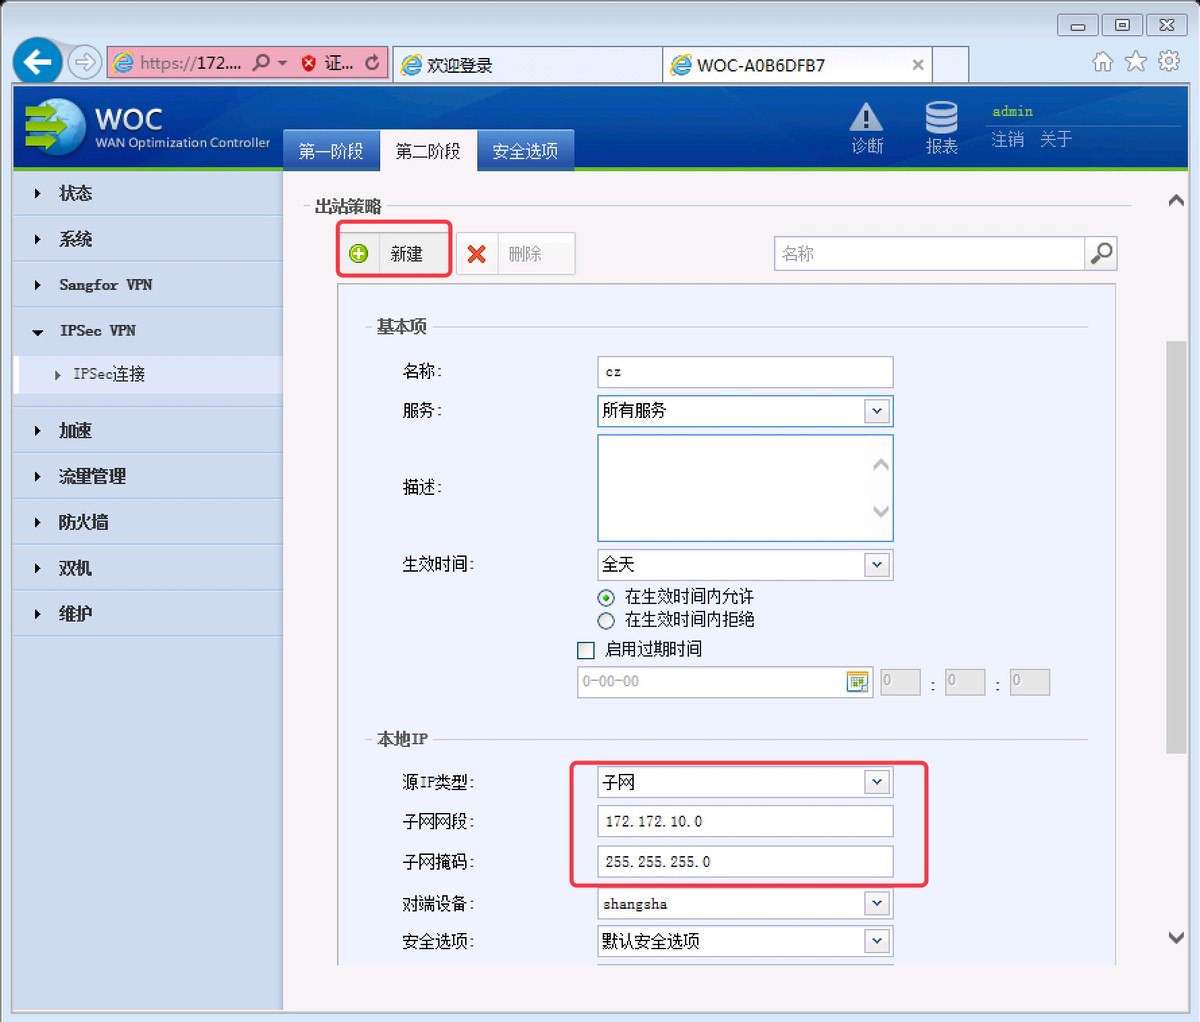Select the 在生效时间内拒绝 radio button
This screenshot has width=1200, height=1022.
(x=606, y=620)
